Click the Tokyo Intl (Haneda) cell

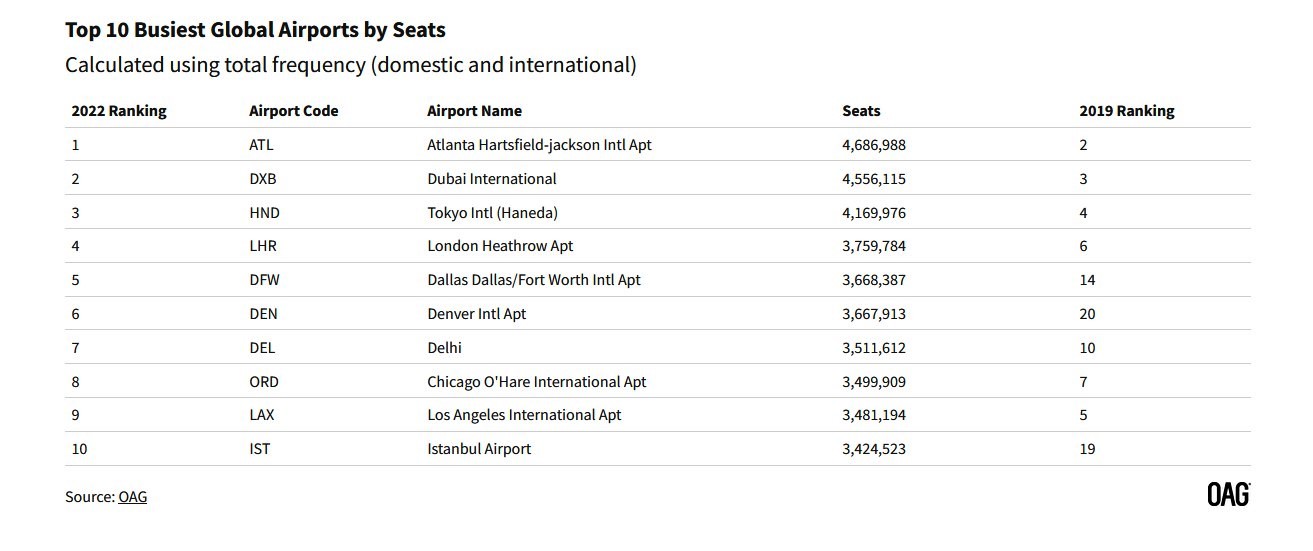click(492, 213)
